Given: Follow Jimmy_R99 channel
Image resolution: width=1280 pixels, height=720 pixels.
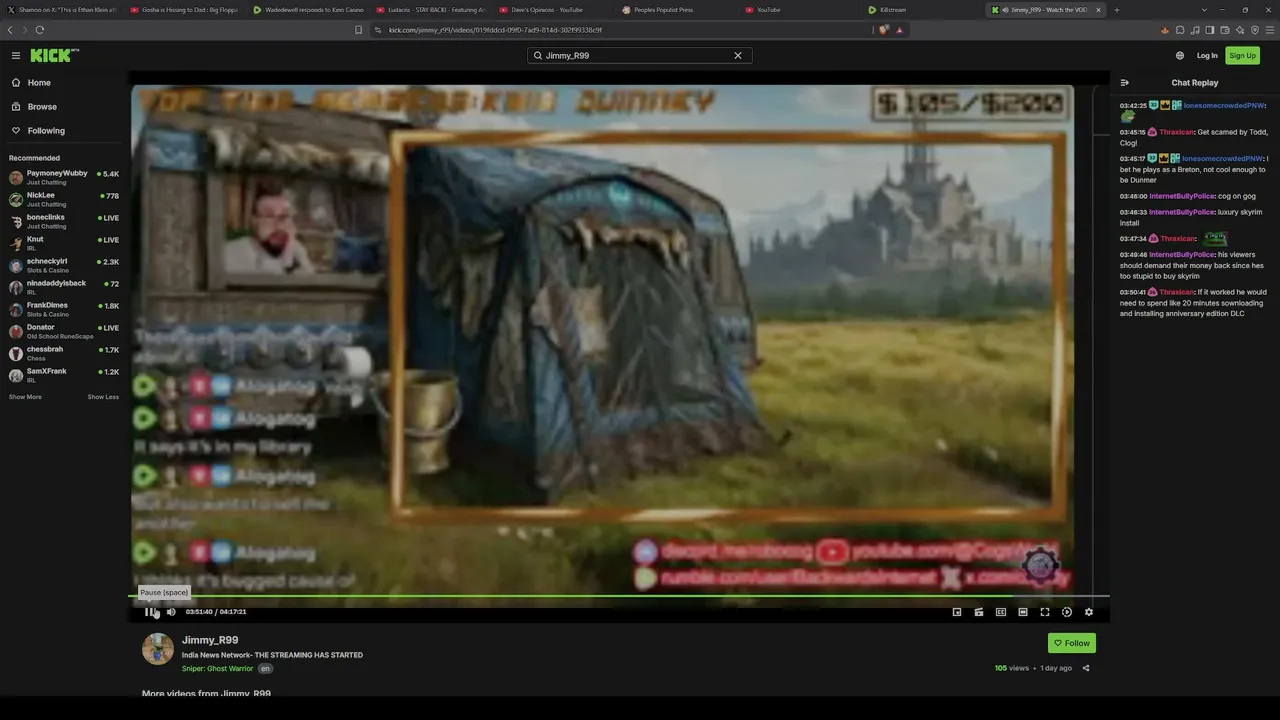Looking at the screenshot, I should 1072,643.
